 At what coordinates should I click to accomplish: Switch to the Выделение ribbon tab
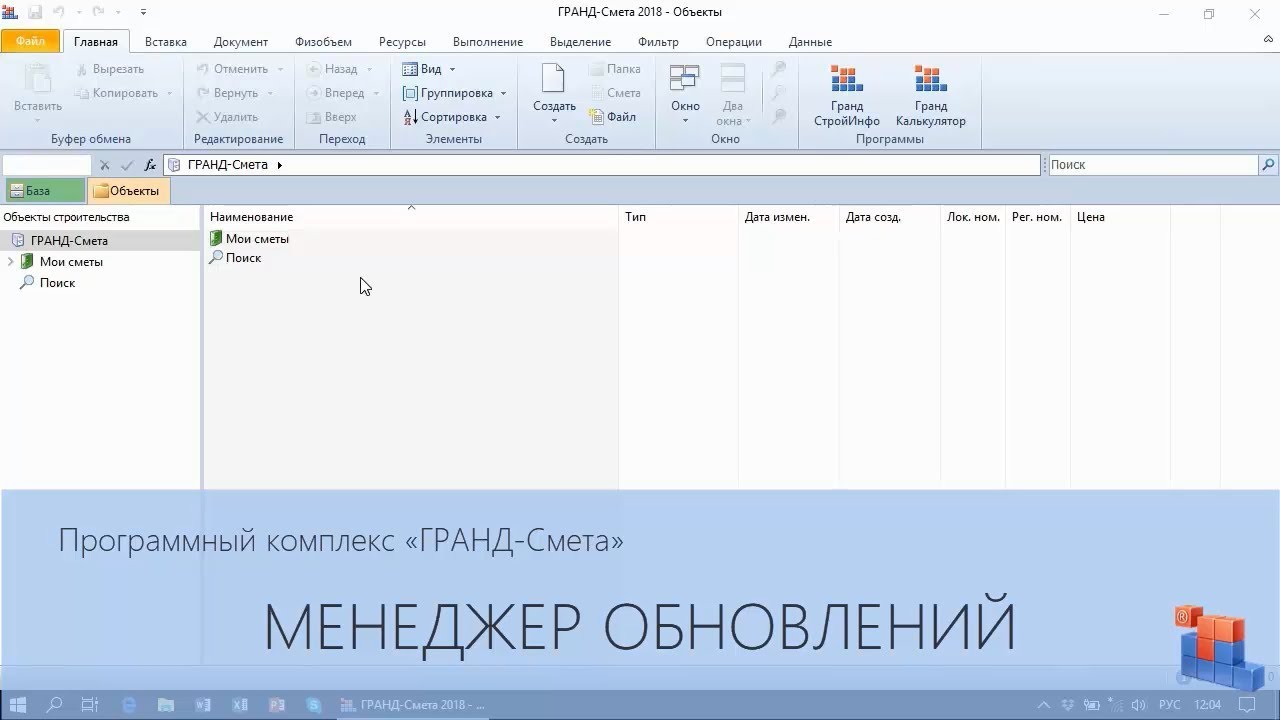581,42
